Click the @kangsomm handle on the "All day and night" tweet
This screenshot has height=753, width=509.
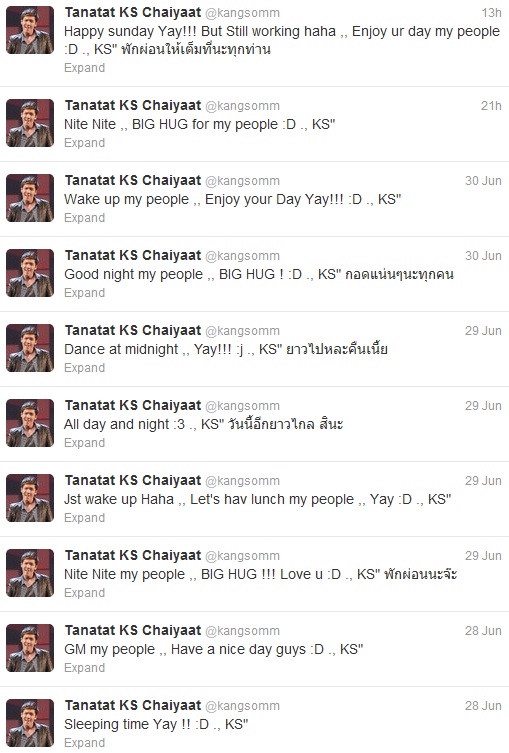coord(242,406)
